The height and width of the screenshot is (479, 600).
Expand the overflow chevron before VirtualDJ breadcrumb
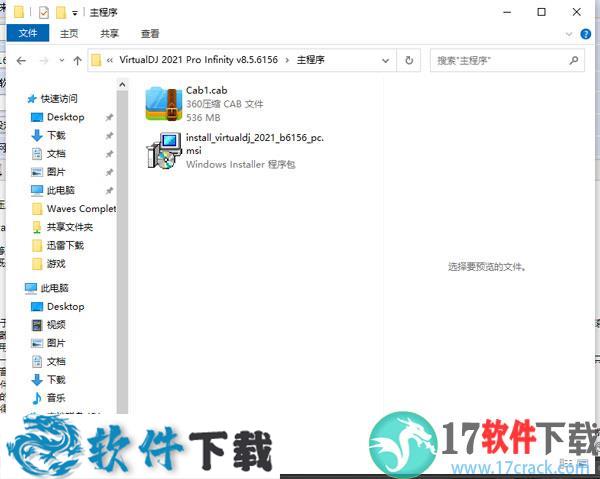(x=110, y=60)
